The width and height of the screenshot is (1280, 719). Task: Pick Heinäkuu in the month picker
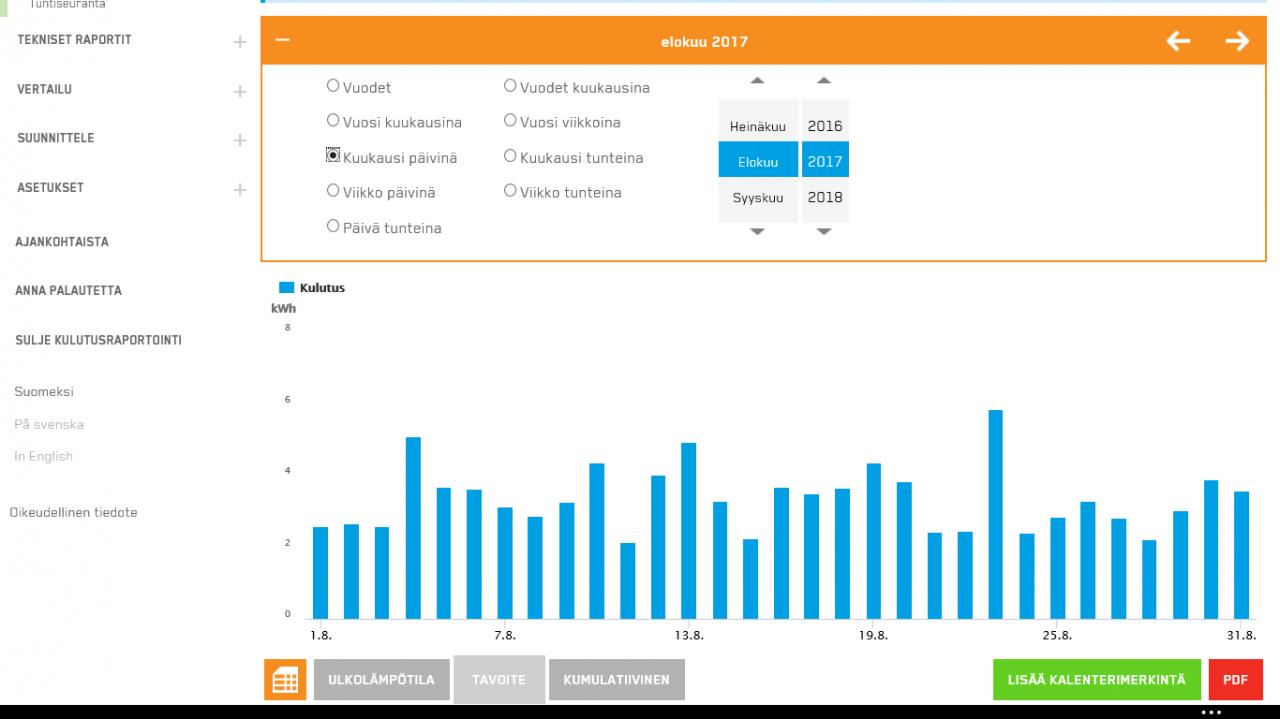coord(758,127)
